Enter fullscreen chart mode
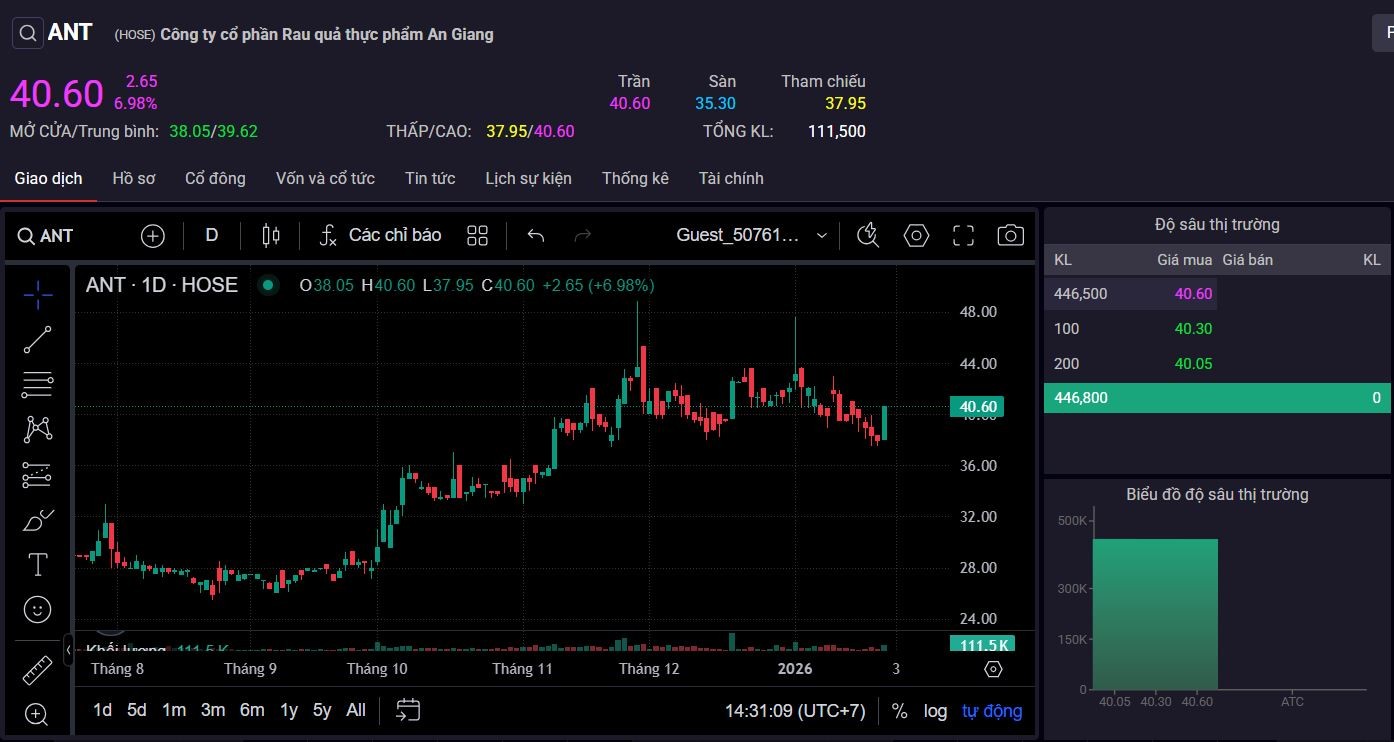The height and width of the screenshot is (742, 1394). 963,236
